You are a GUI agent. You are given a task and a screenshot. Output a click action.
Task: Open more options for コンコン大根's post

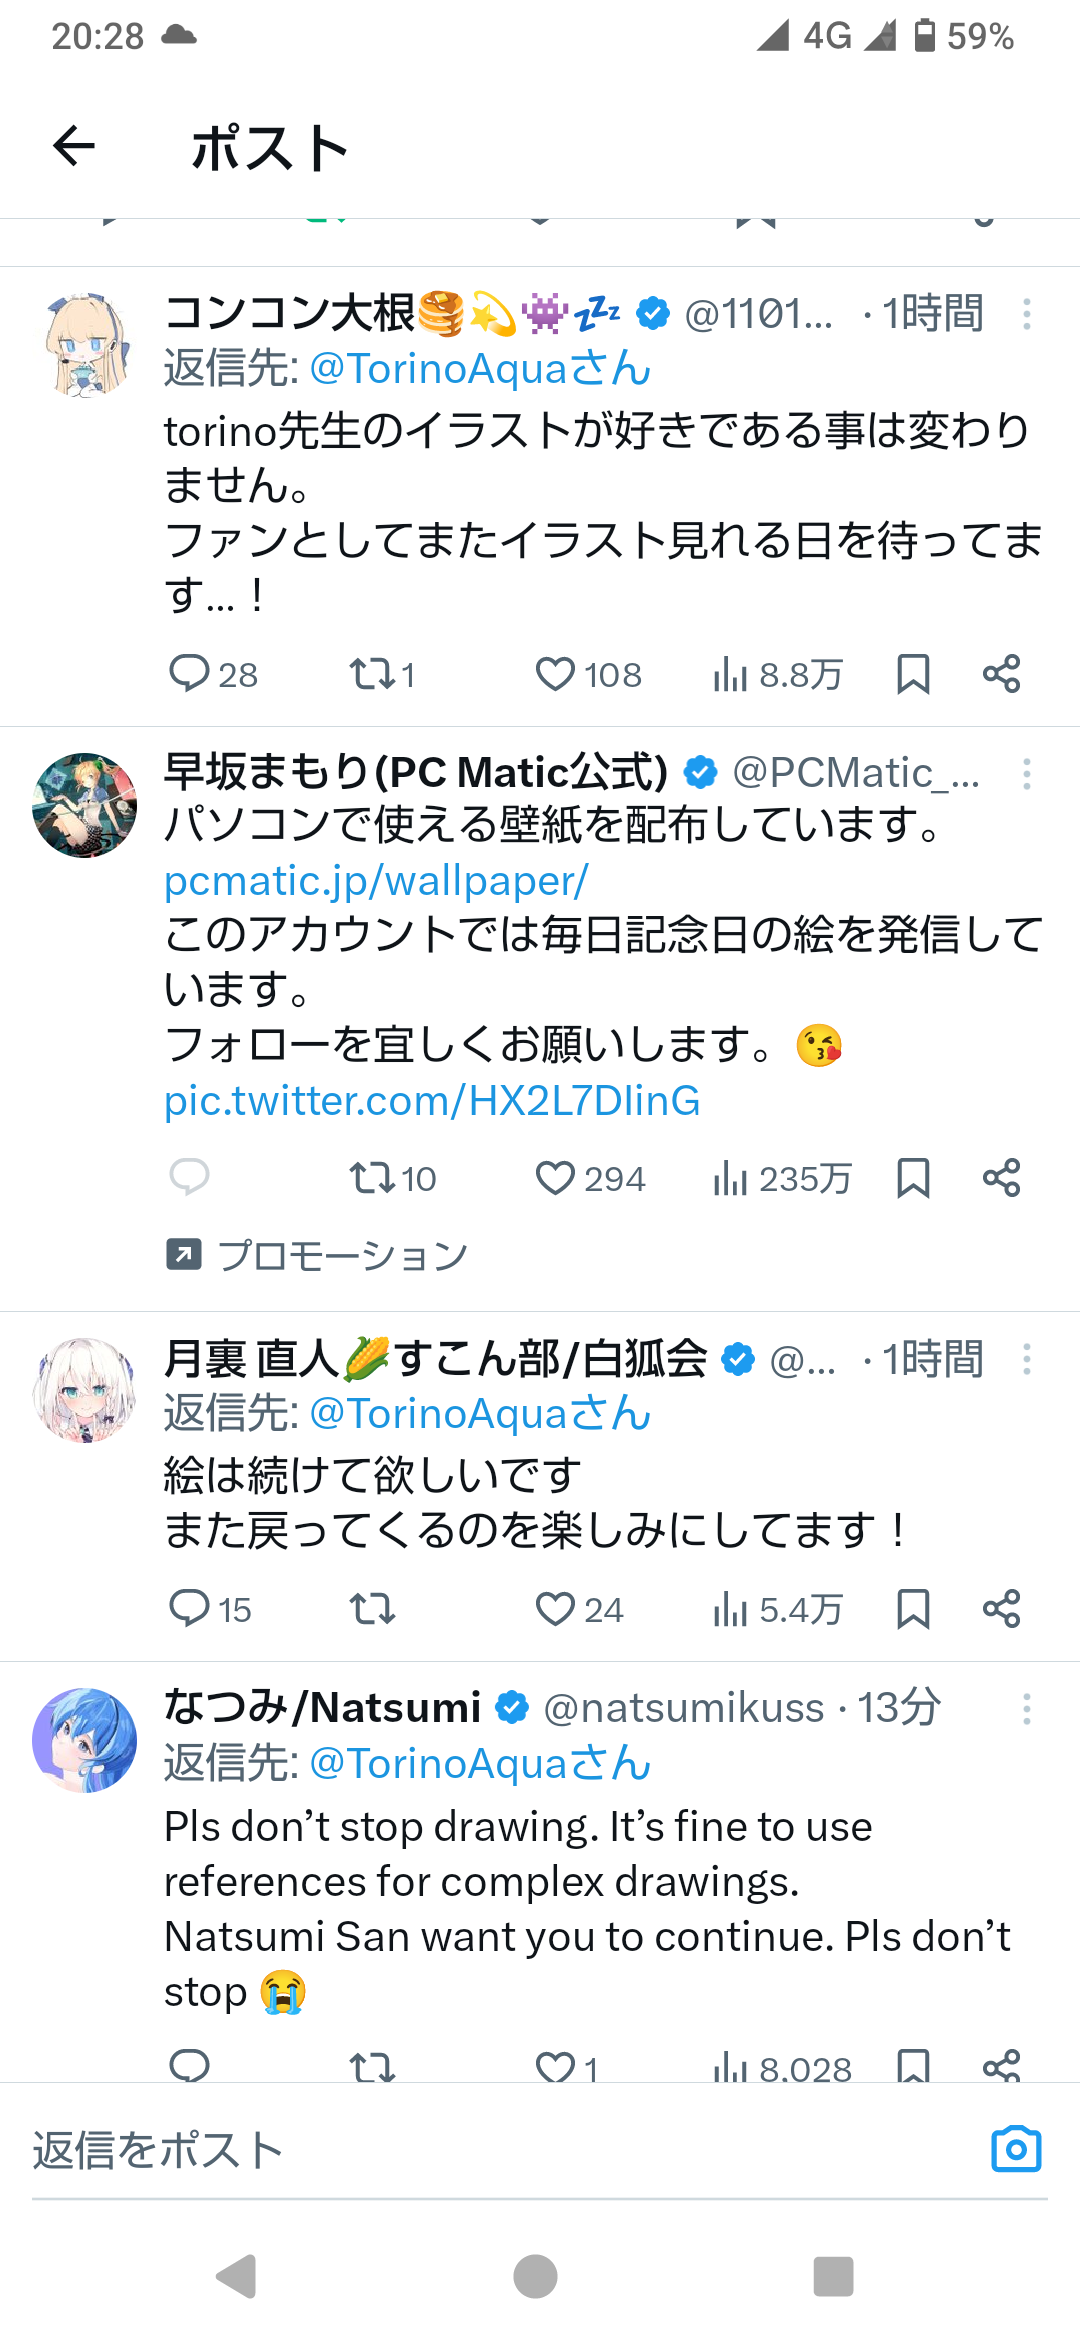pyautogui.click(x=1026, y=314)
